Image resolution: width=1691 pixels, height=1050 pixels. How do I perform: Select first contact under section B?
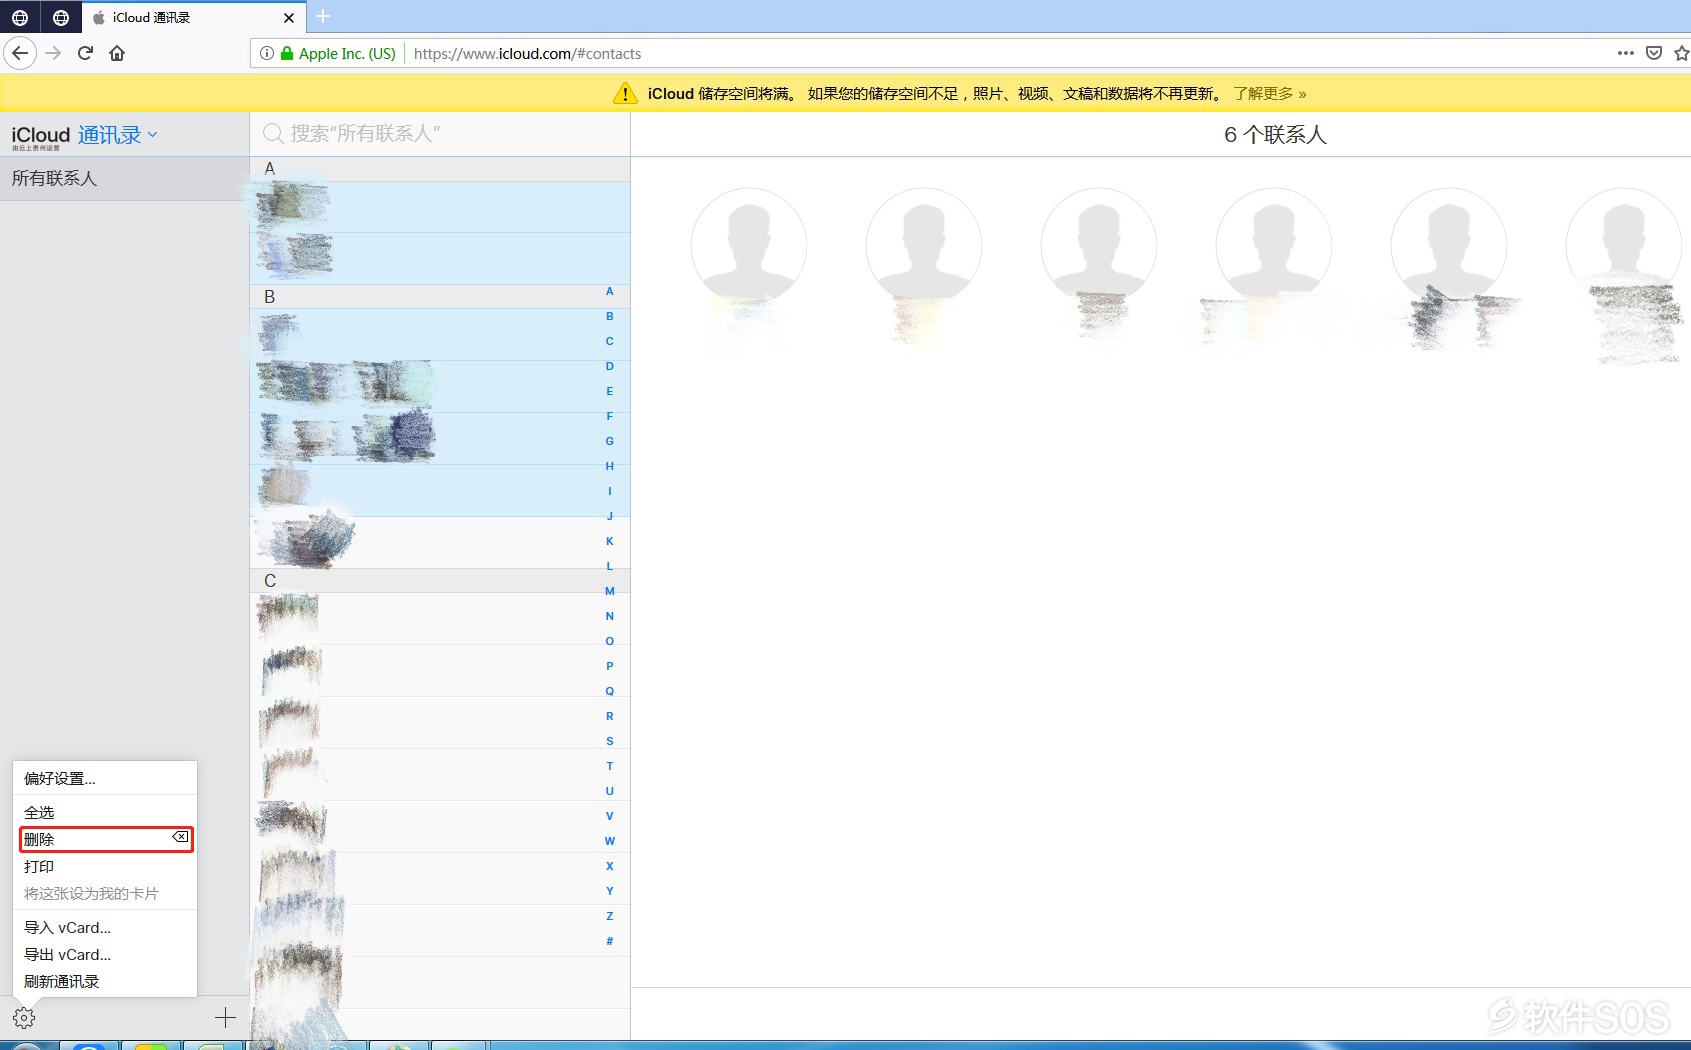click(440, 334)
